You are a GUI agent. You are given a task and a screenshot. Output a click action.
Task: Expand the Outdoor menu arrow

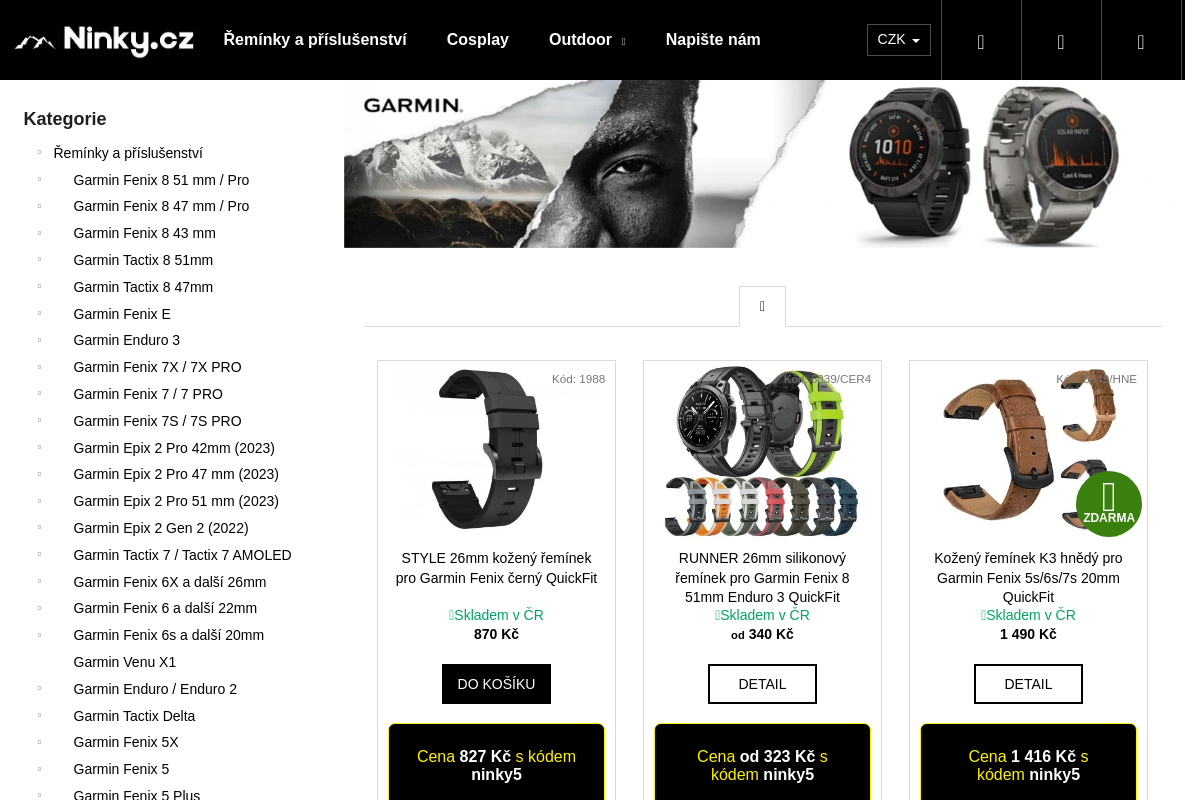(623, 41)
